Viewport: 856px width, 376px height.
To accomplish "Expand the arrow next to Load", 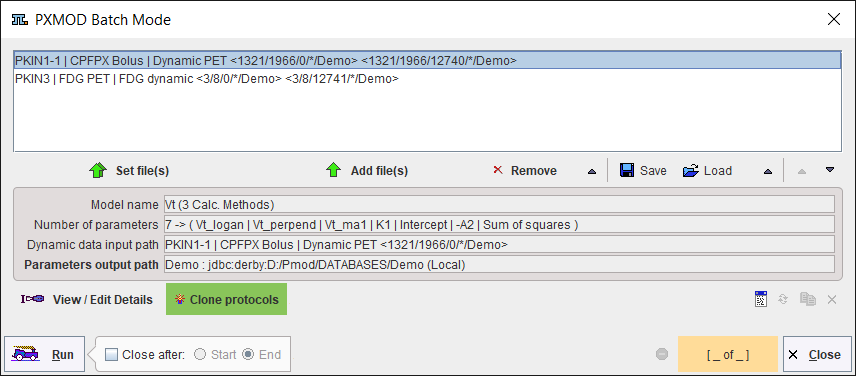I will pos(768,171).
